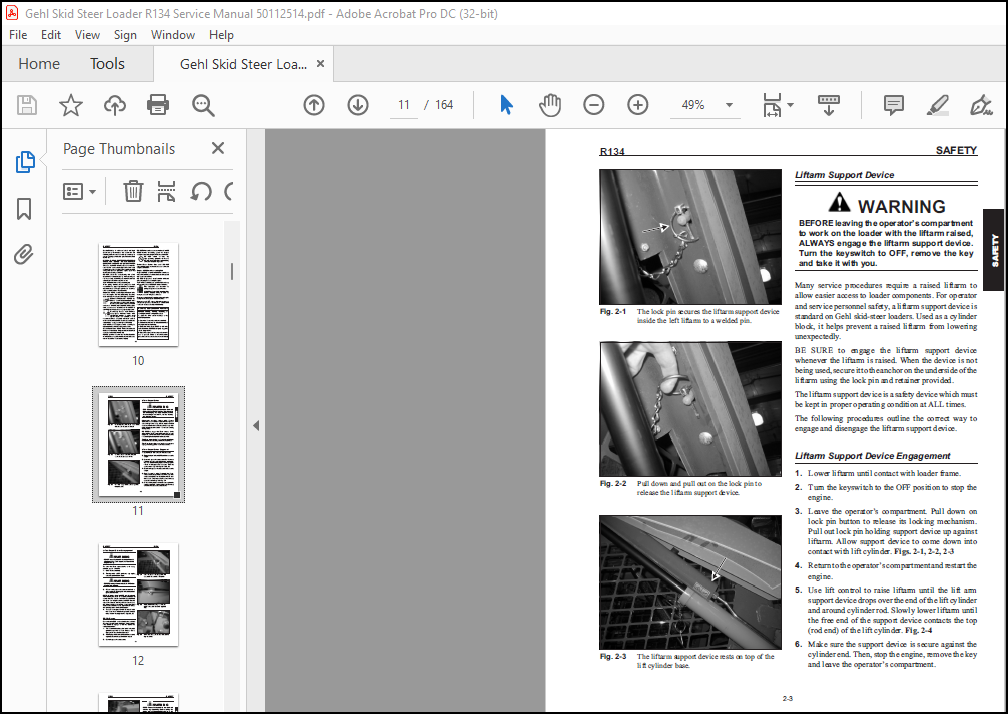Zoom in with the plus icon

[x=638, y=105]
